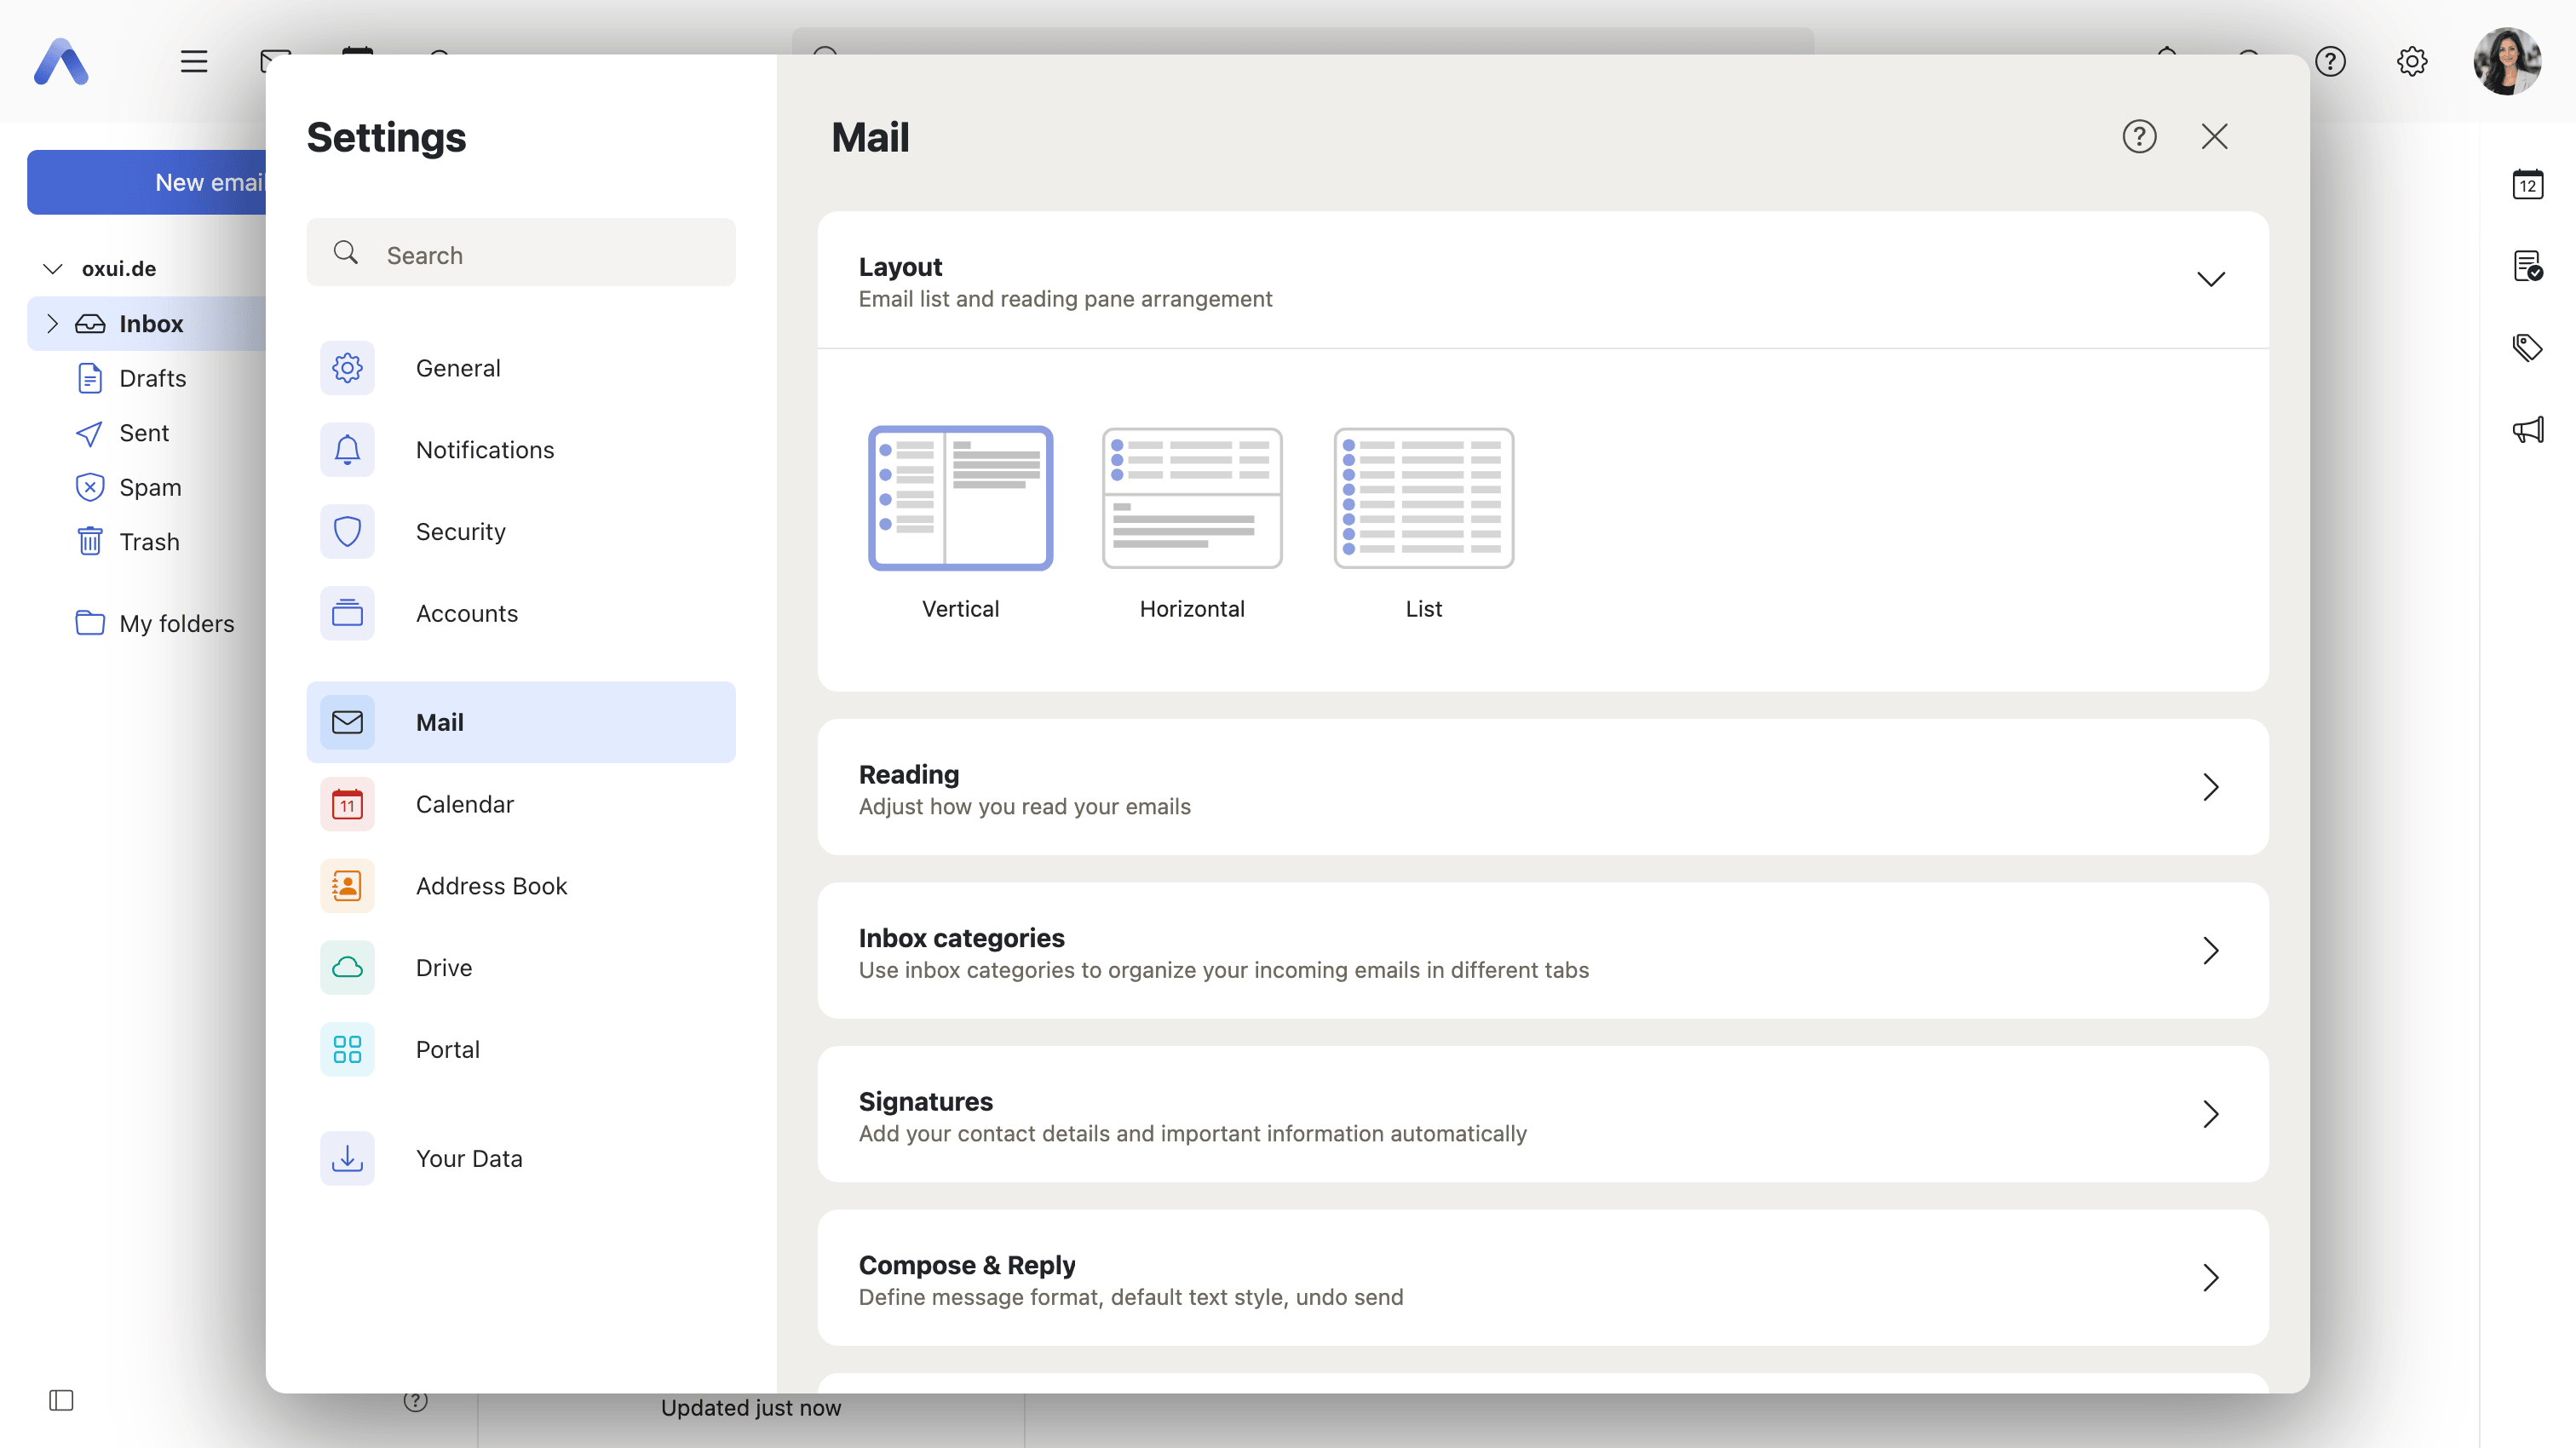Open the mini calendar icon in right sidebar
The image size is (2576, 1448).
pos(2528,184)
